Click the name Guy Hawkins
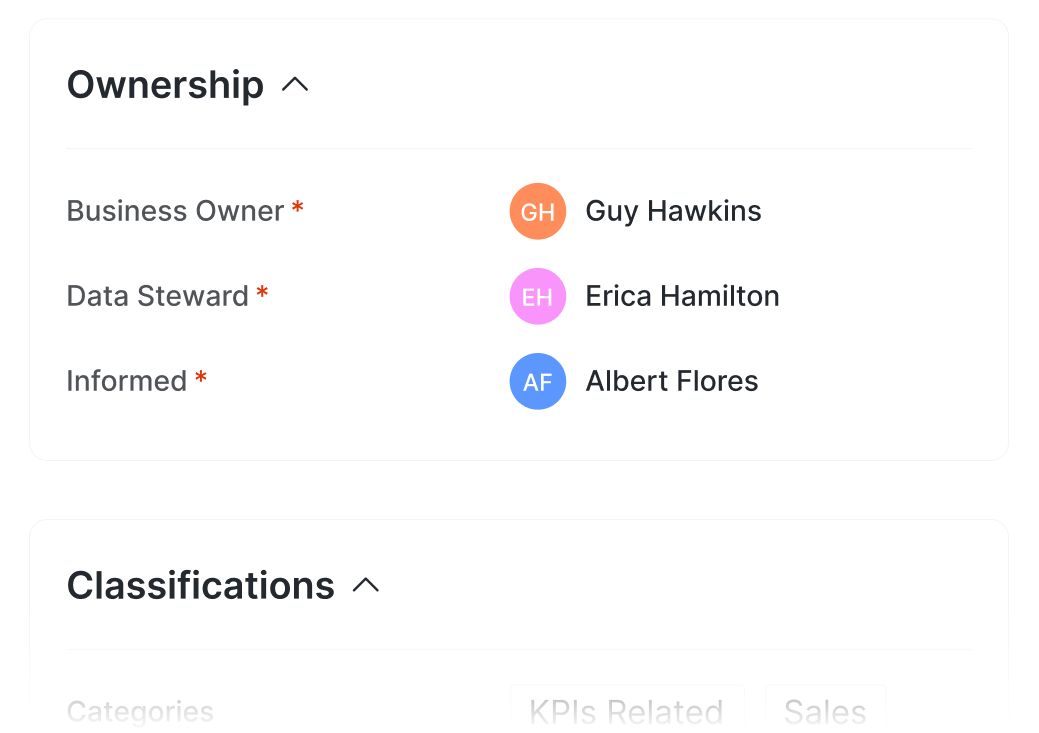Screen dimensions: 1039x733 673,211
